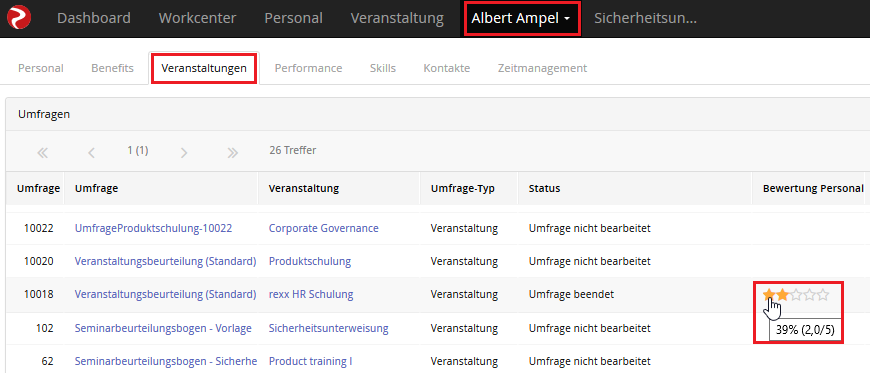Click the star rating for rexx HR Schulung

click(x=796, y=295)
